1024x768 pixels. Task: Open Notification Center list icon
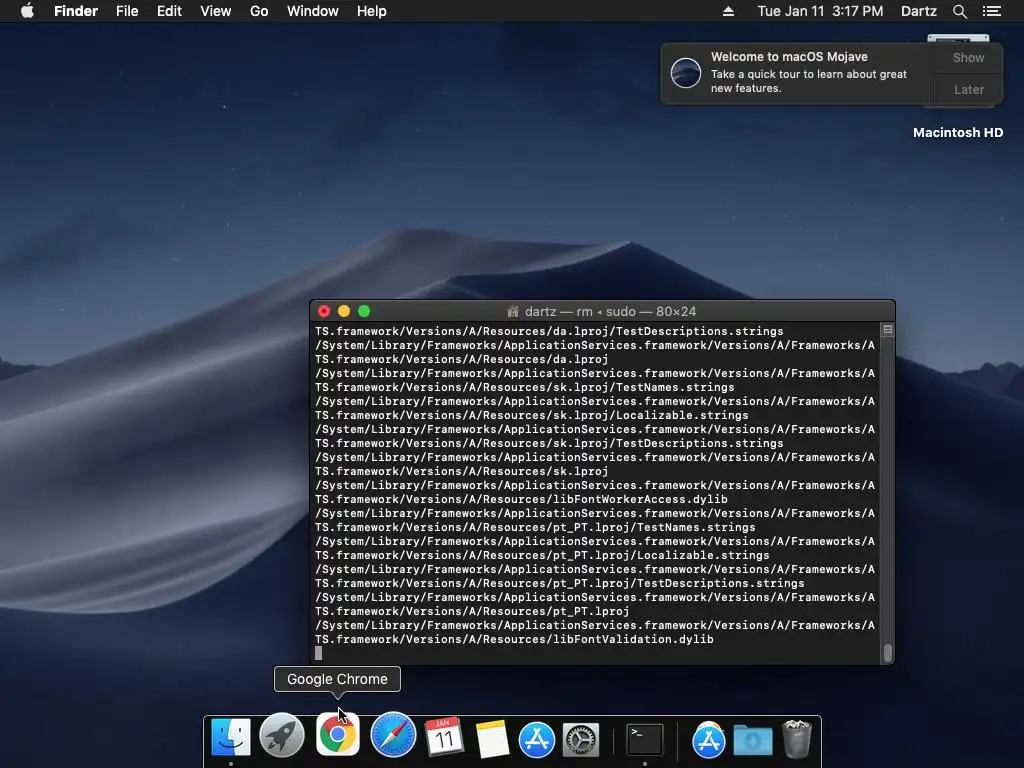(992, 11)
